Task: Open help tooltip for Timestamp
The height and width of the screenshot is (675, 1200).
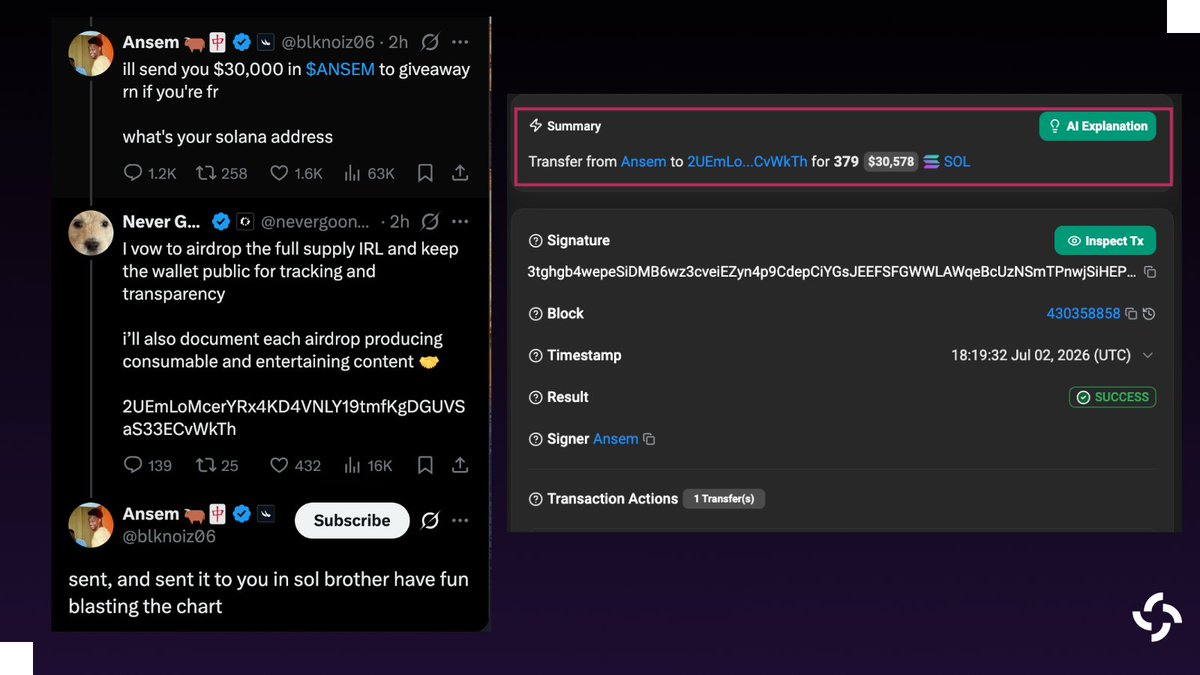Action: [536, 355]
